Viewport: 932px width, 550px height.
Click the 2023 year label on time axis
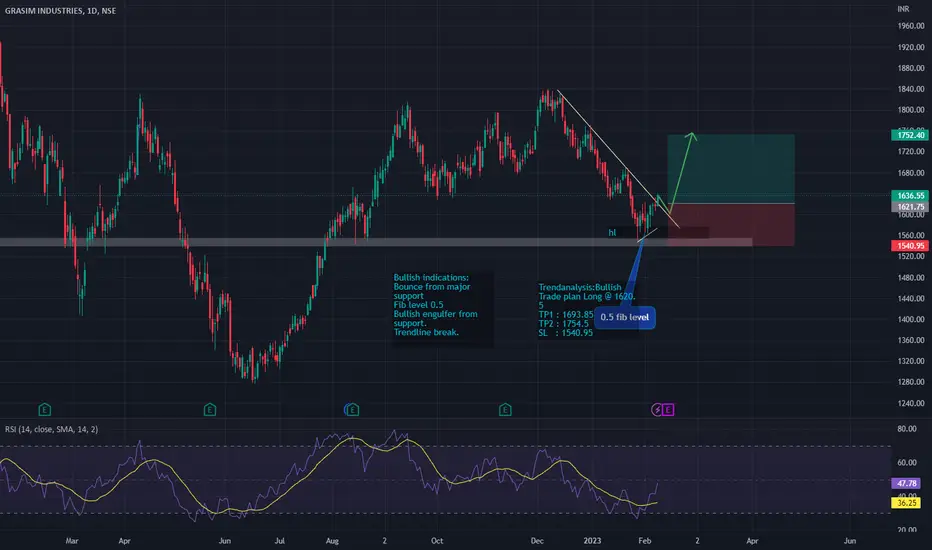592,540
